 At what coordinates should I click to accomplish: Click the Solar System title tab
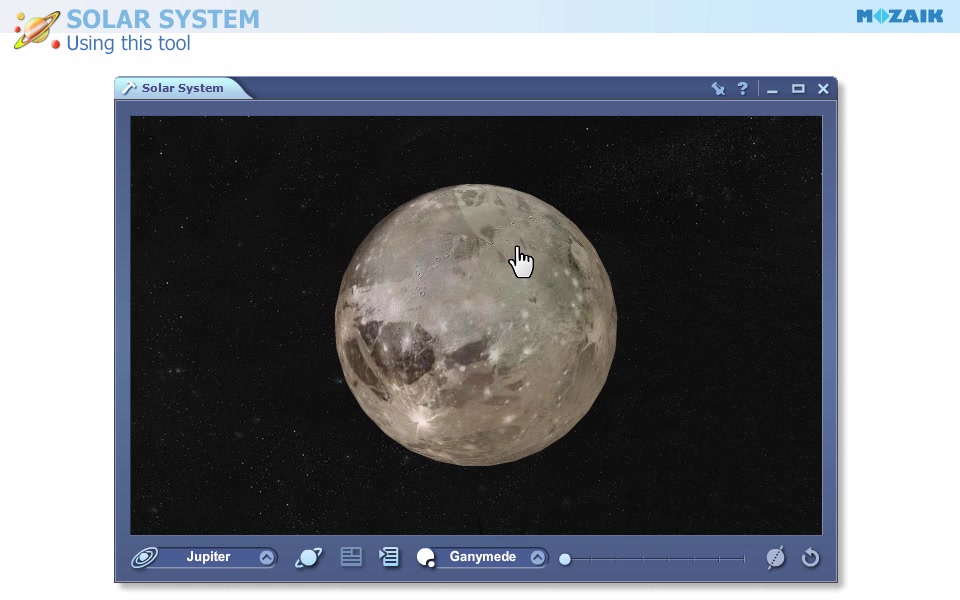click(x=183, y=88)
